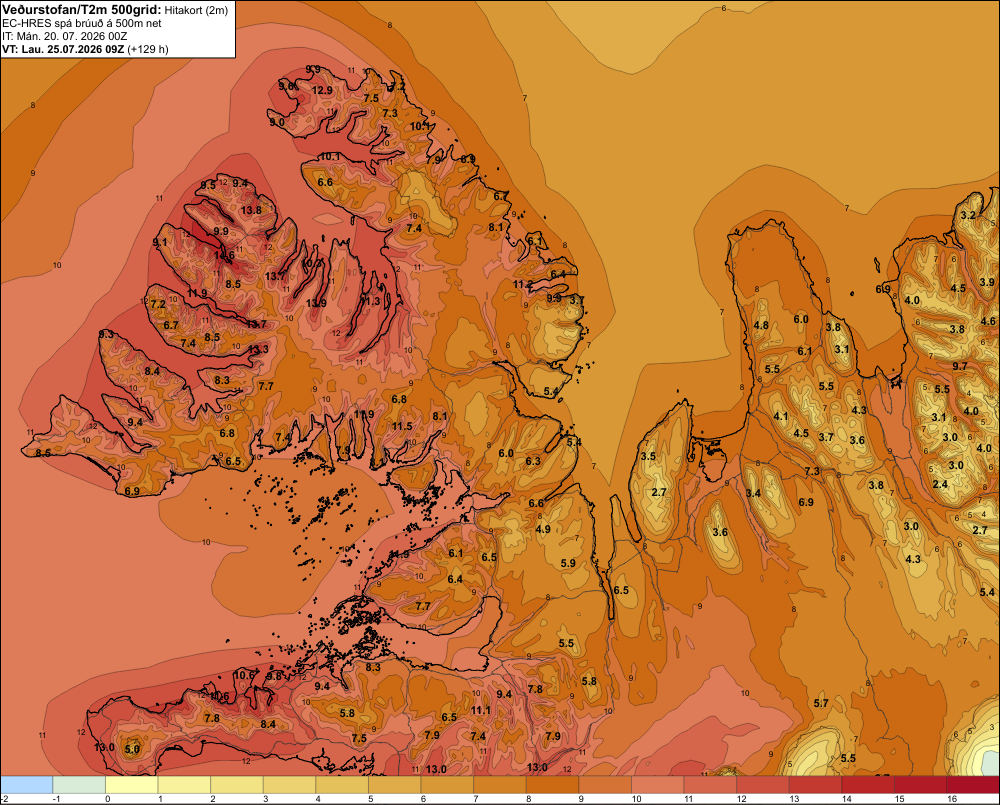Click the '11.1' temperature value on the map

click(481, 710)
